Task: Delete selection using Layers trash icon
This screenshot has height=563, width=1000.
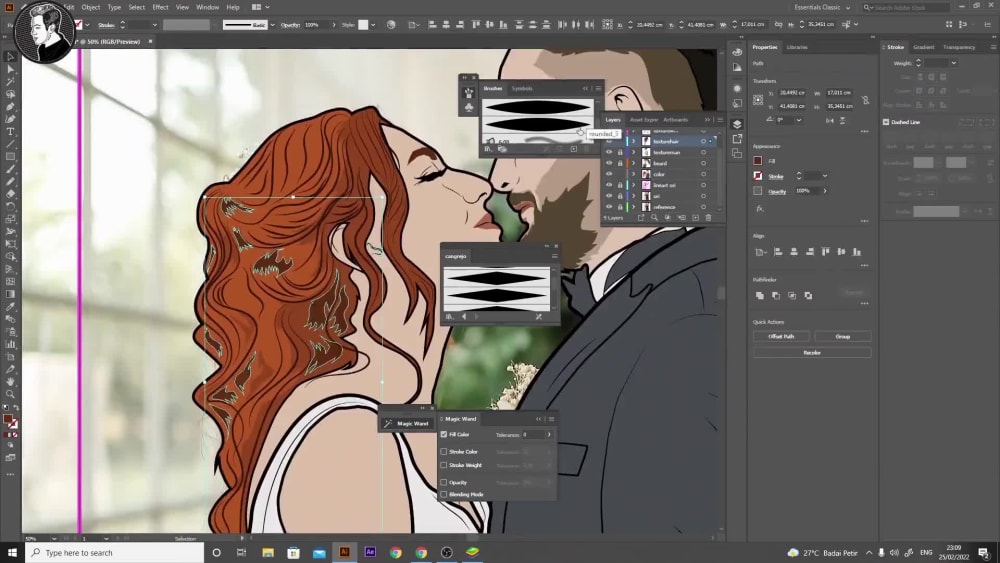Action: (708, 218)
